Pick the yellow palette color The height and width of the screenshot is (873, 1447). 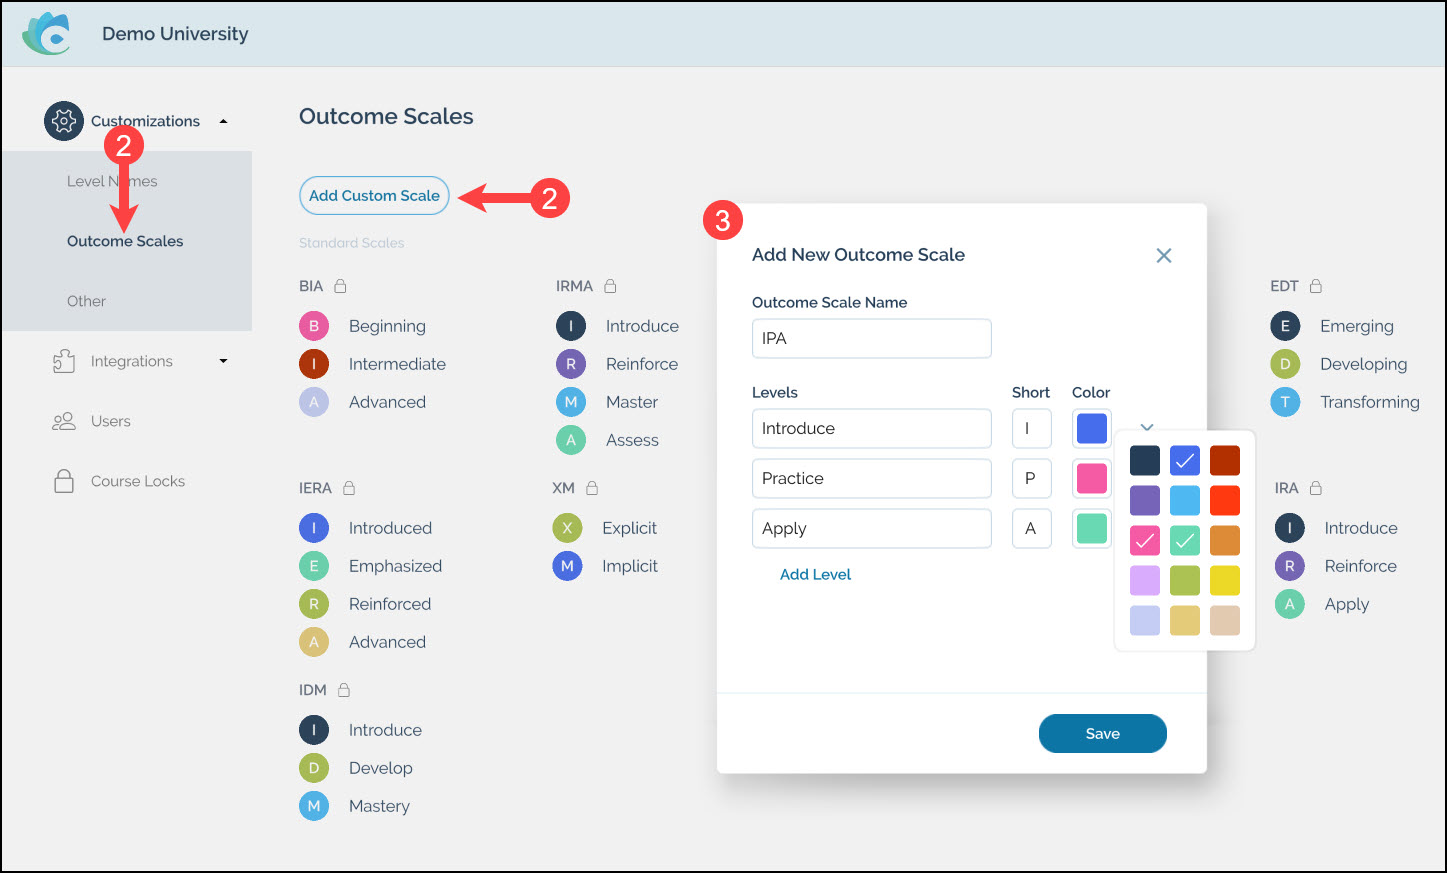1225,580
